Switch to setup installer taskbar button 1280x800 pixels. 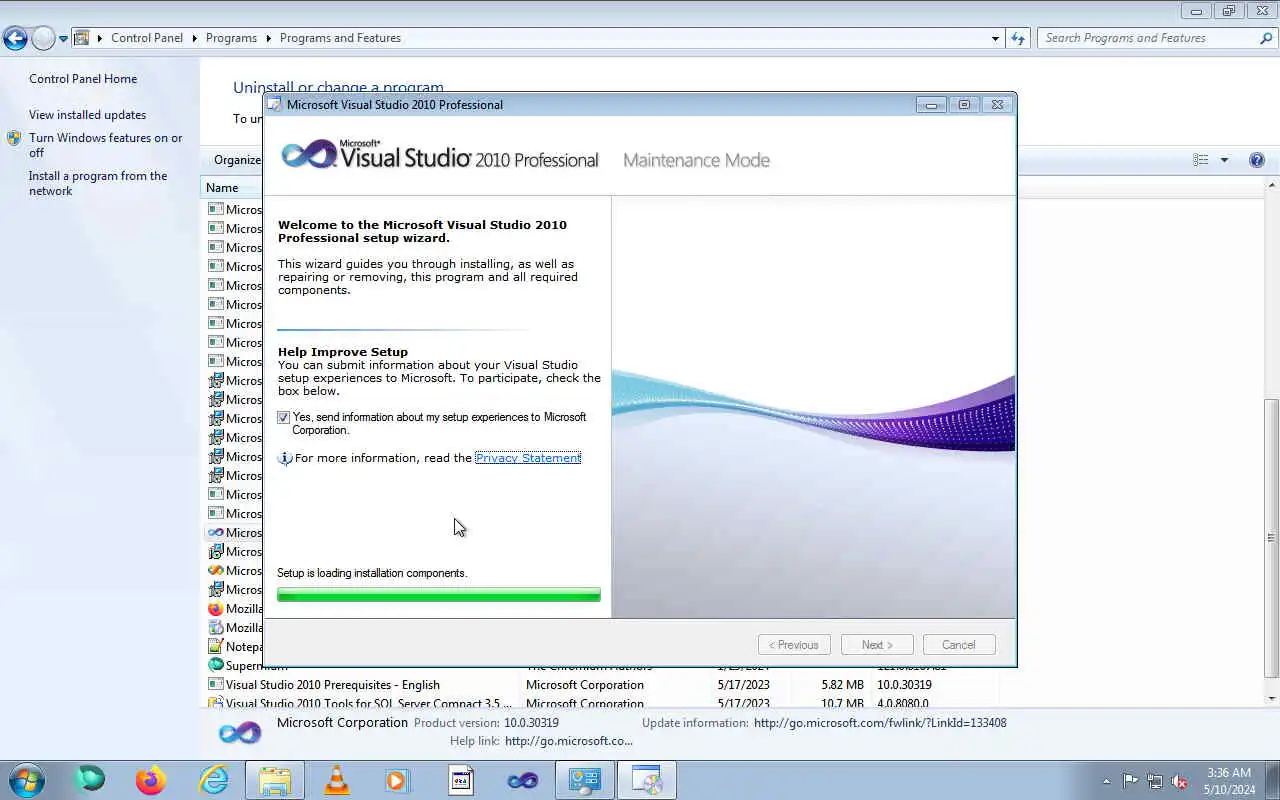pyautogui.click(x=647, y=780)
